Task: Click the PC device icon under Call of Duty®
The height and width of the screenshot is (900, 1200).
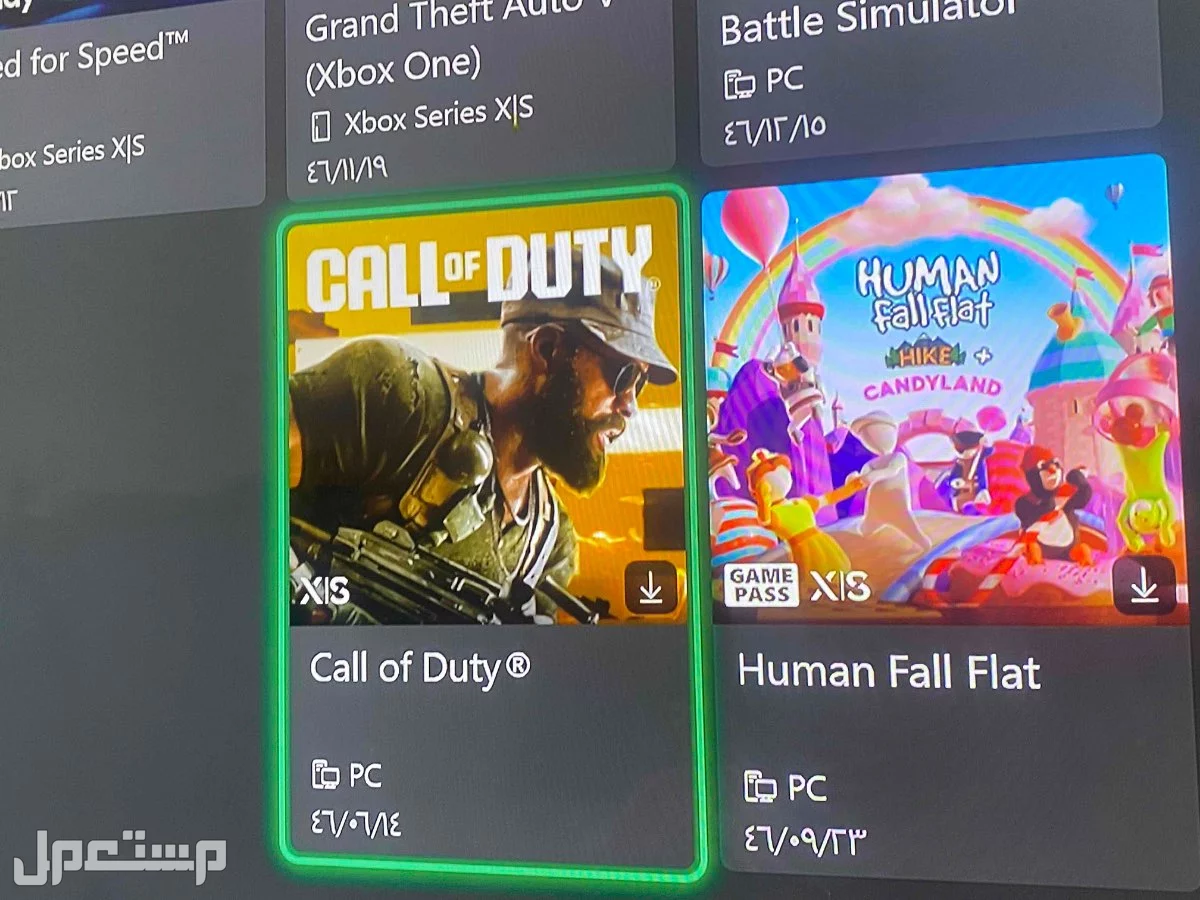Action: 326,775
